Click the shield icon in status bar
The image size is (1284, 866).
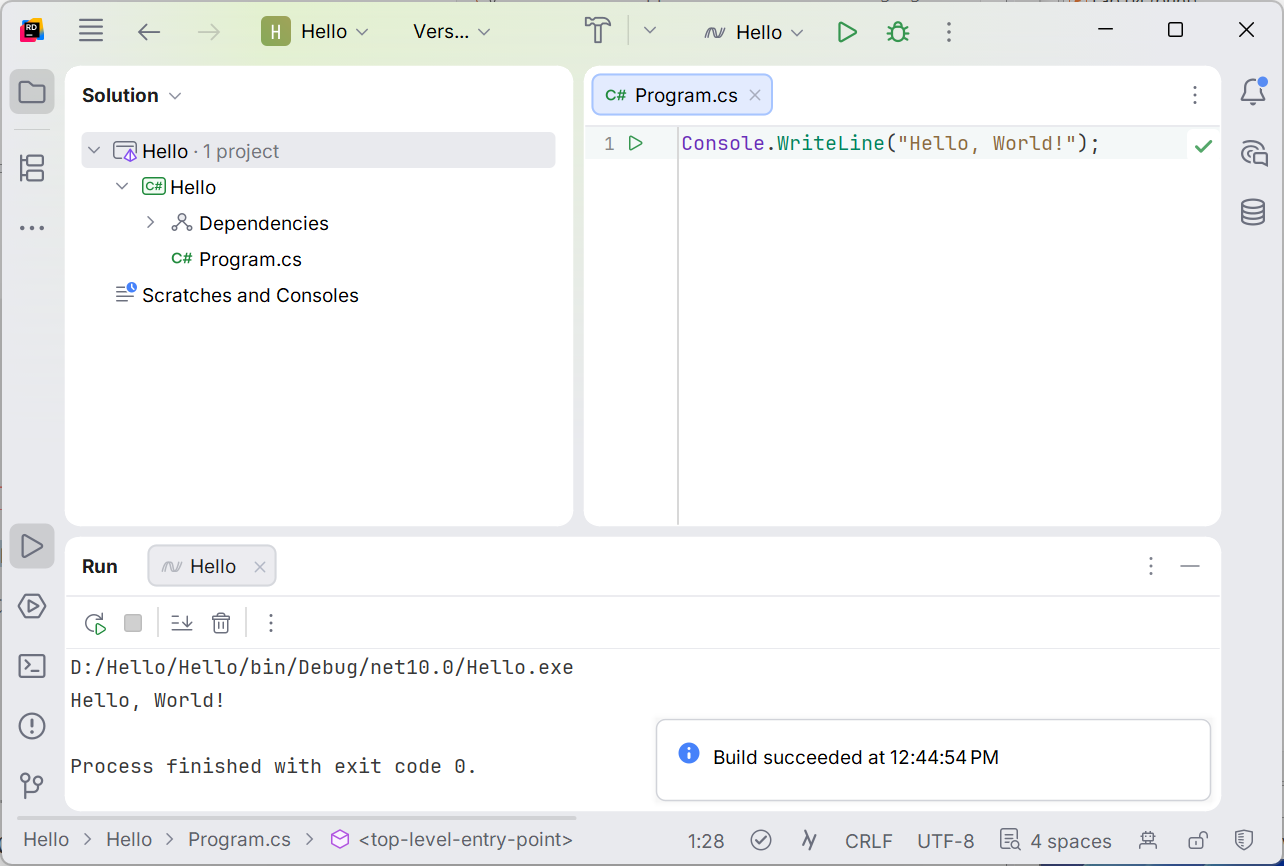(x=1244, y=840)
